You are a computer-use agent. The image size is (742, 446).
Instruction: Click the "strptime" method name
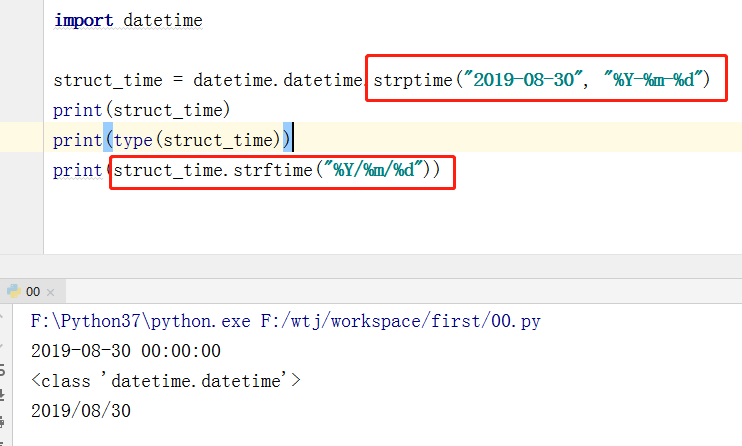[413, 80]
